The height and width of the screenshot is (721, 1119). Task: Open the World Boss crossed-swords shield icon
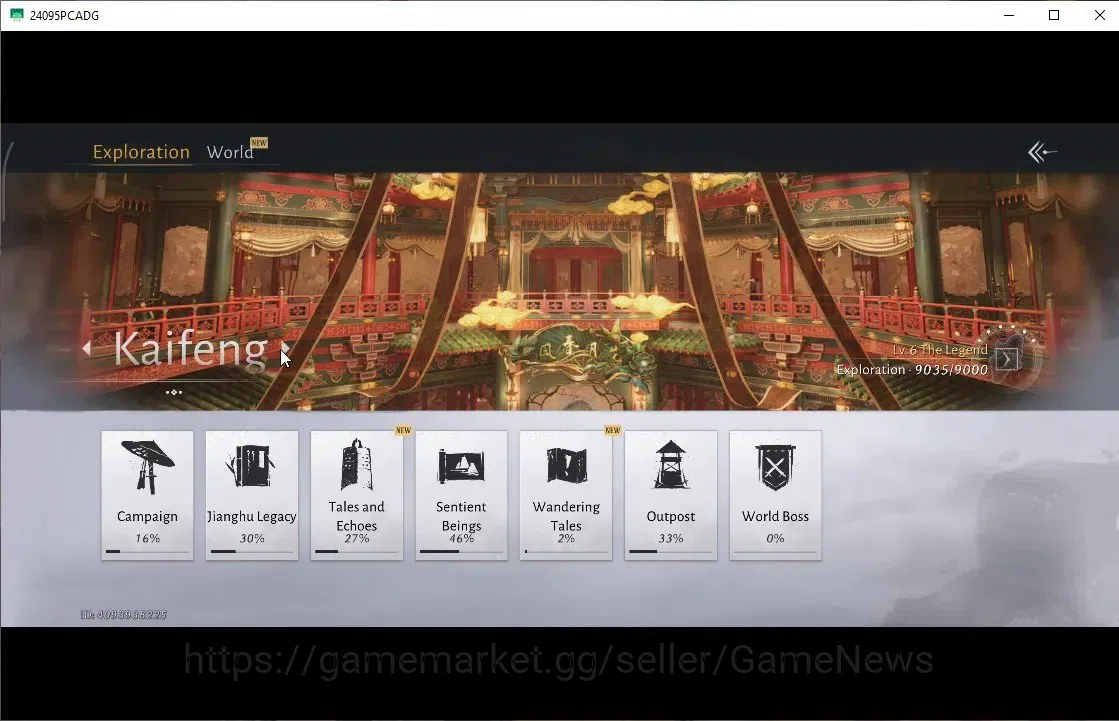[x=775, y=468]
